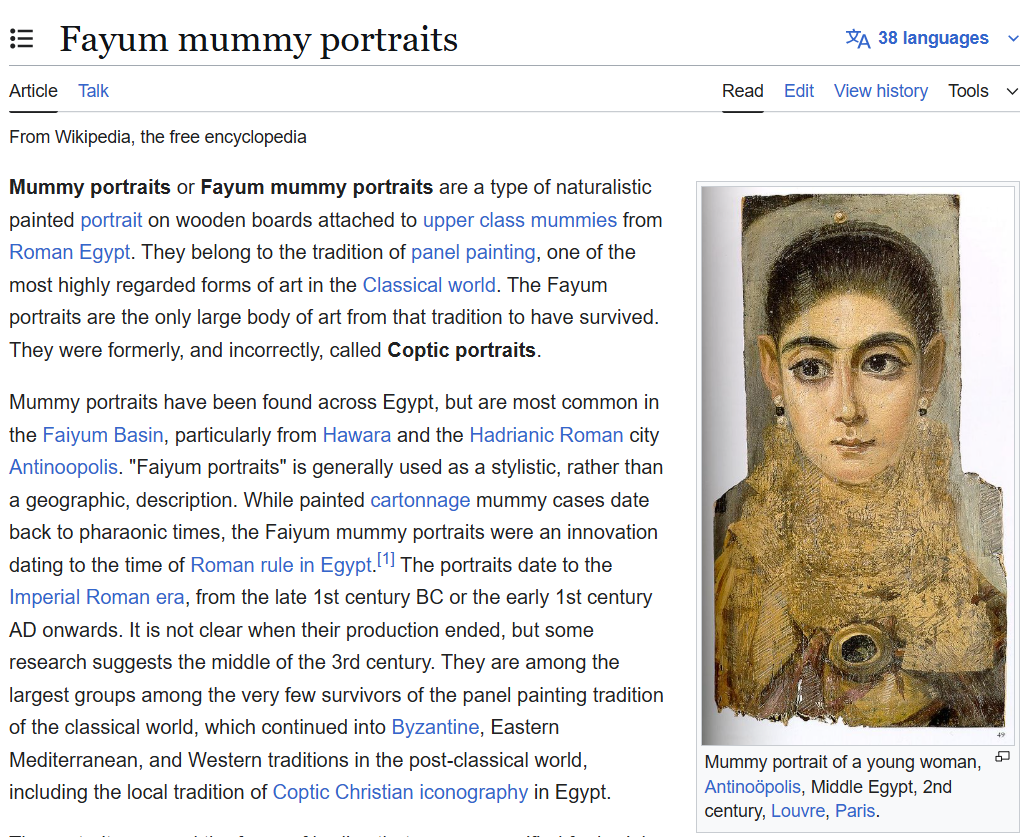The height and width of the screenshot is (837, 1025).
Task: Open the Faiyum Basin link
Action: pyautogui.click(x=103, y=435)
